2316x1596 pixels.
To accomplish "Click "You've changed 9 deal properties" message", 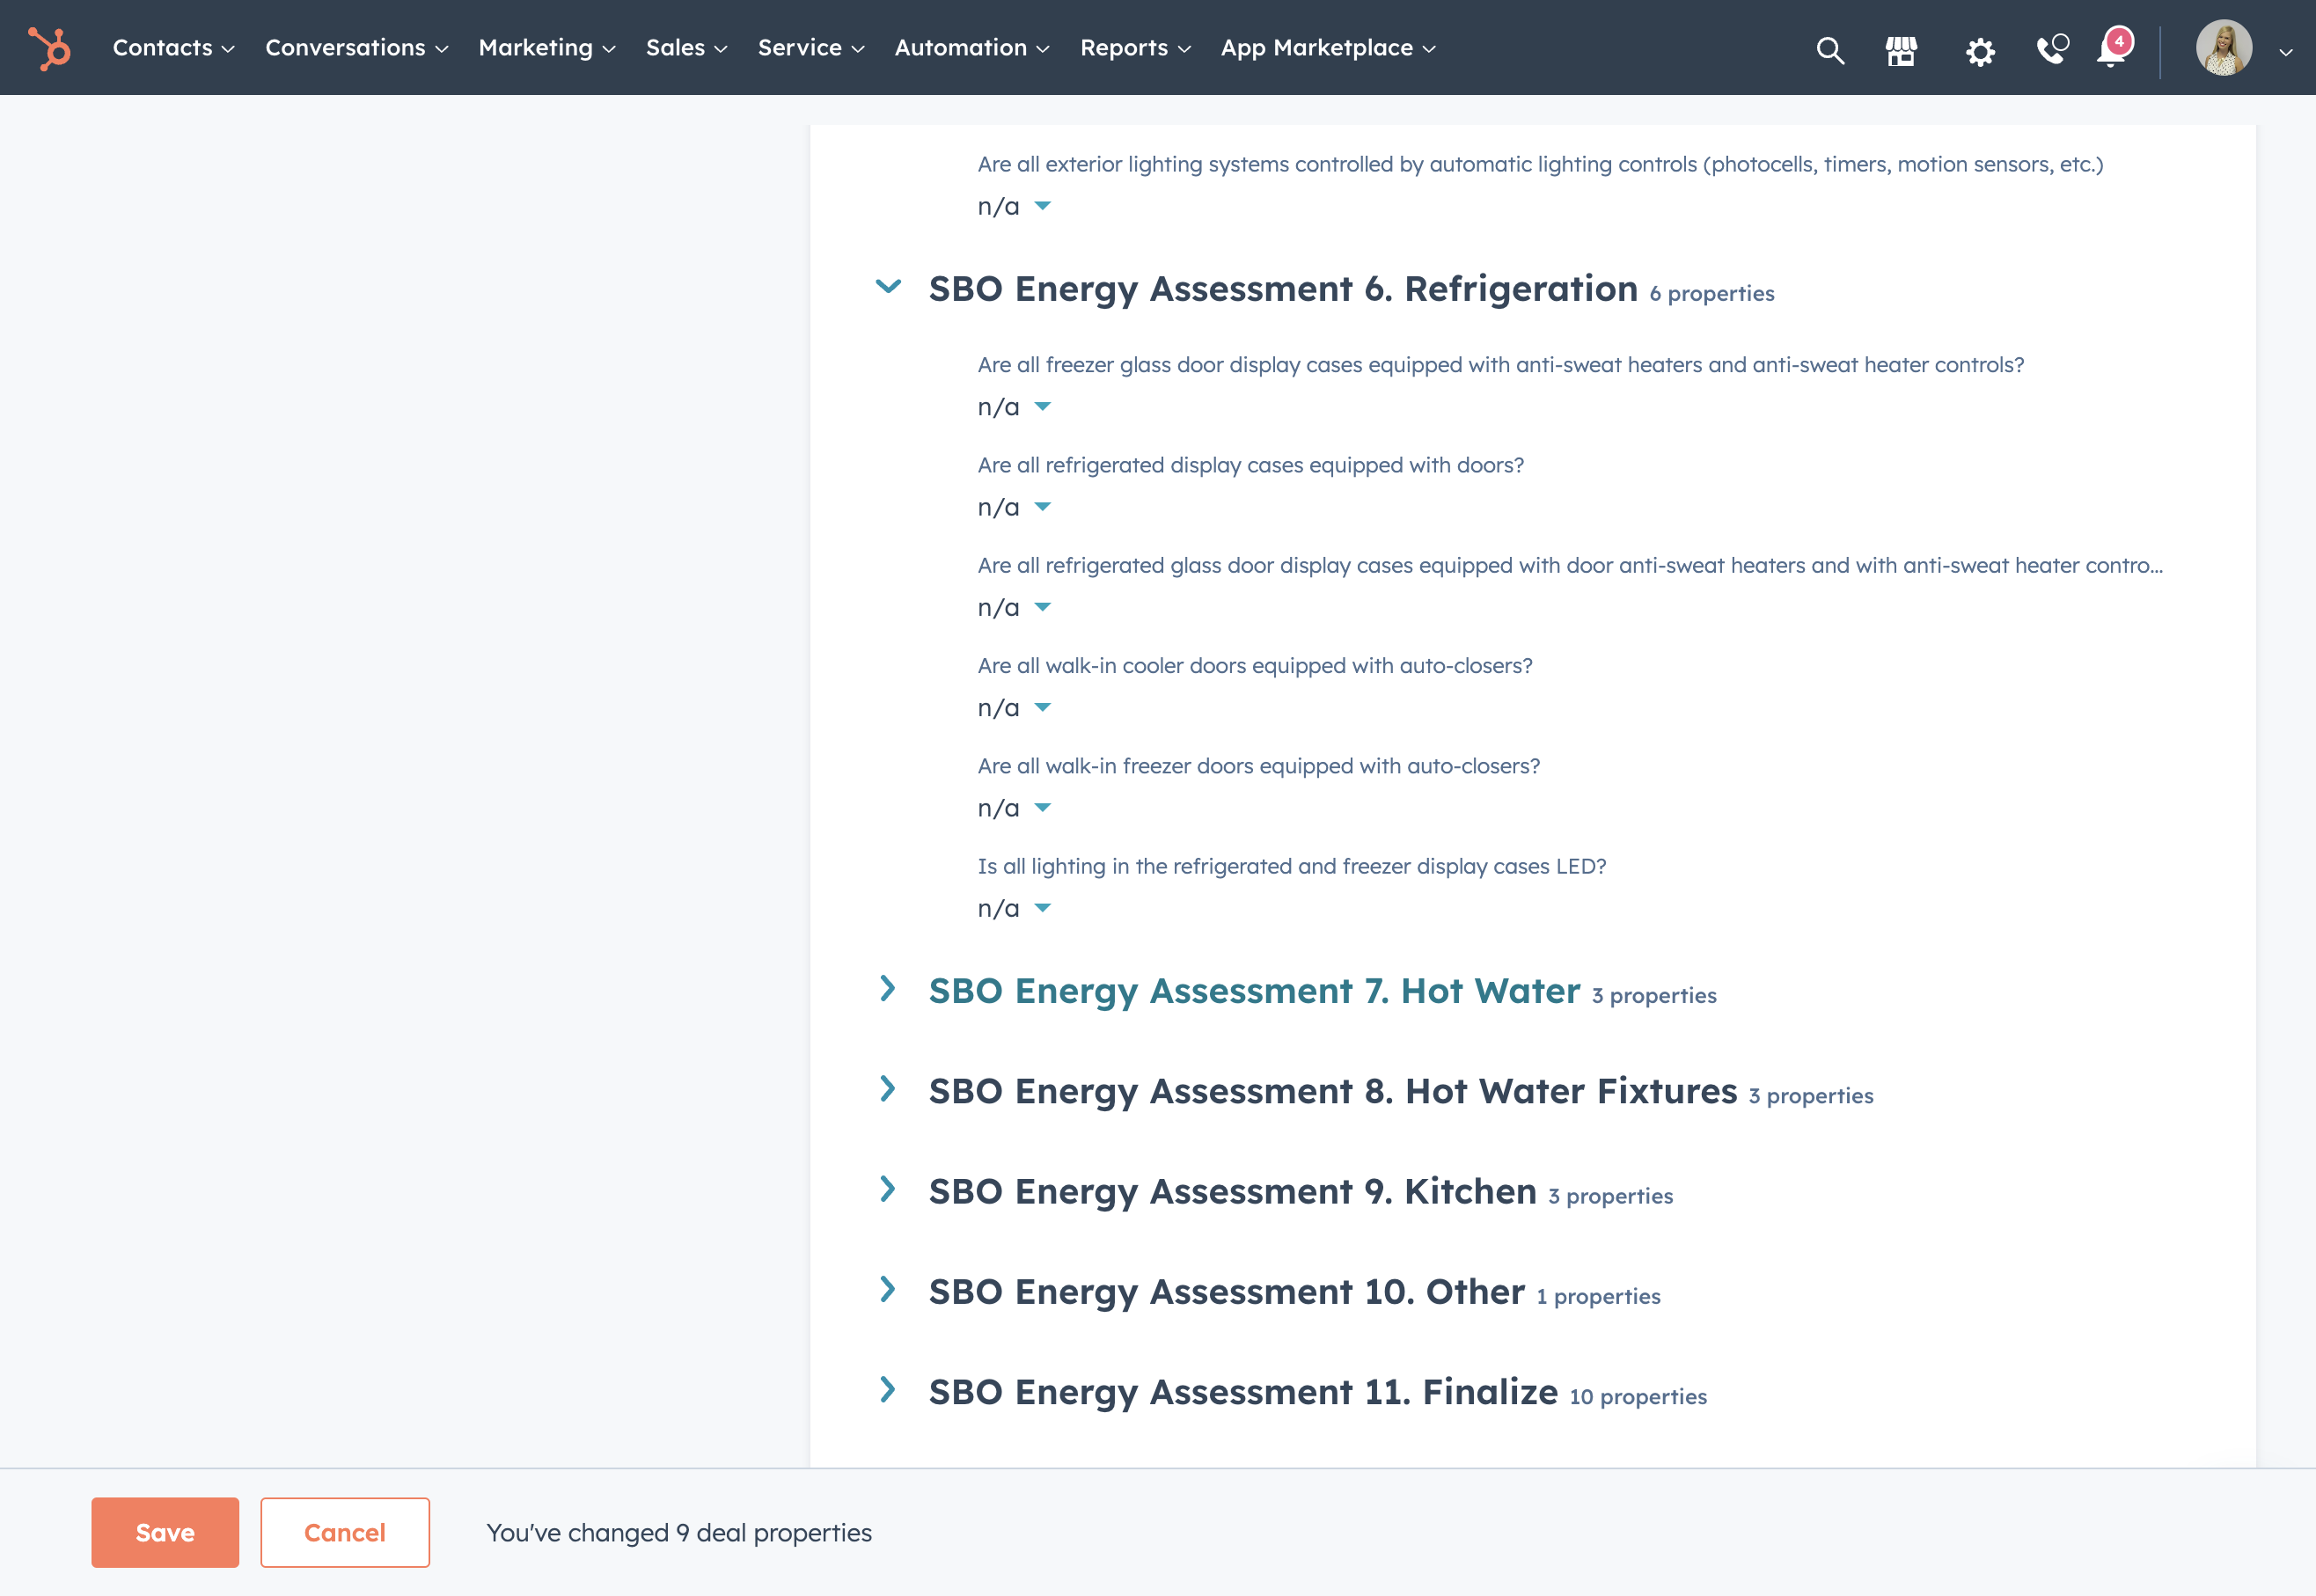I will point(679,1532).
